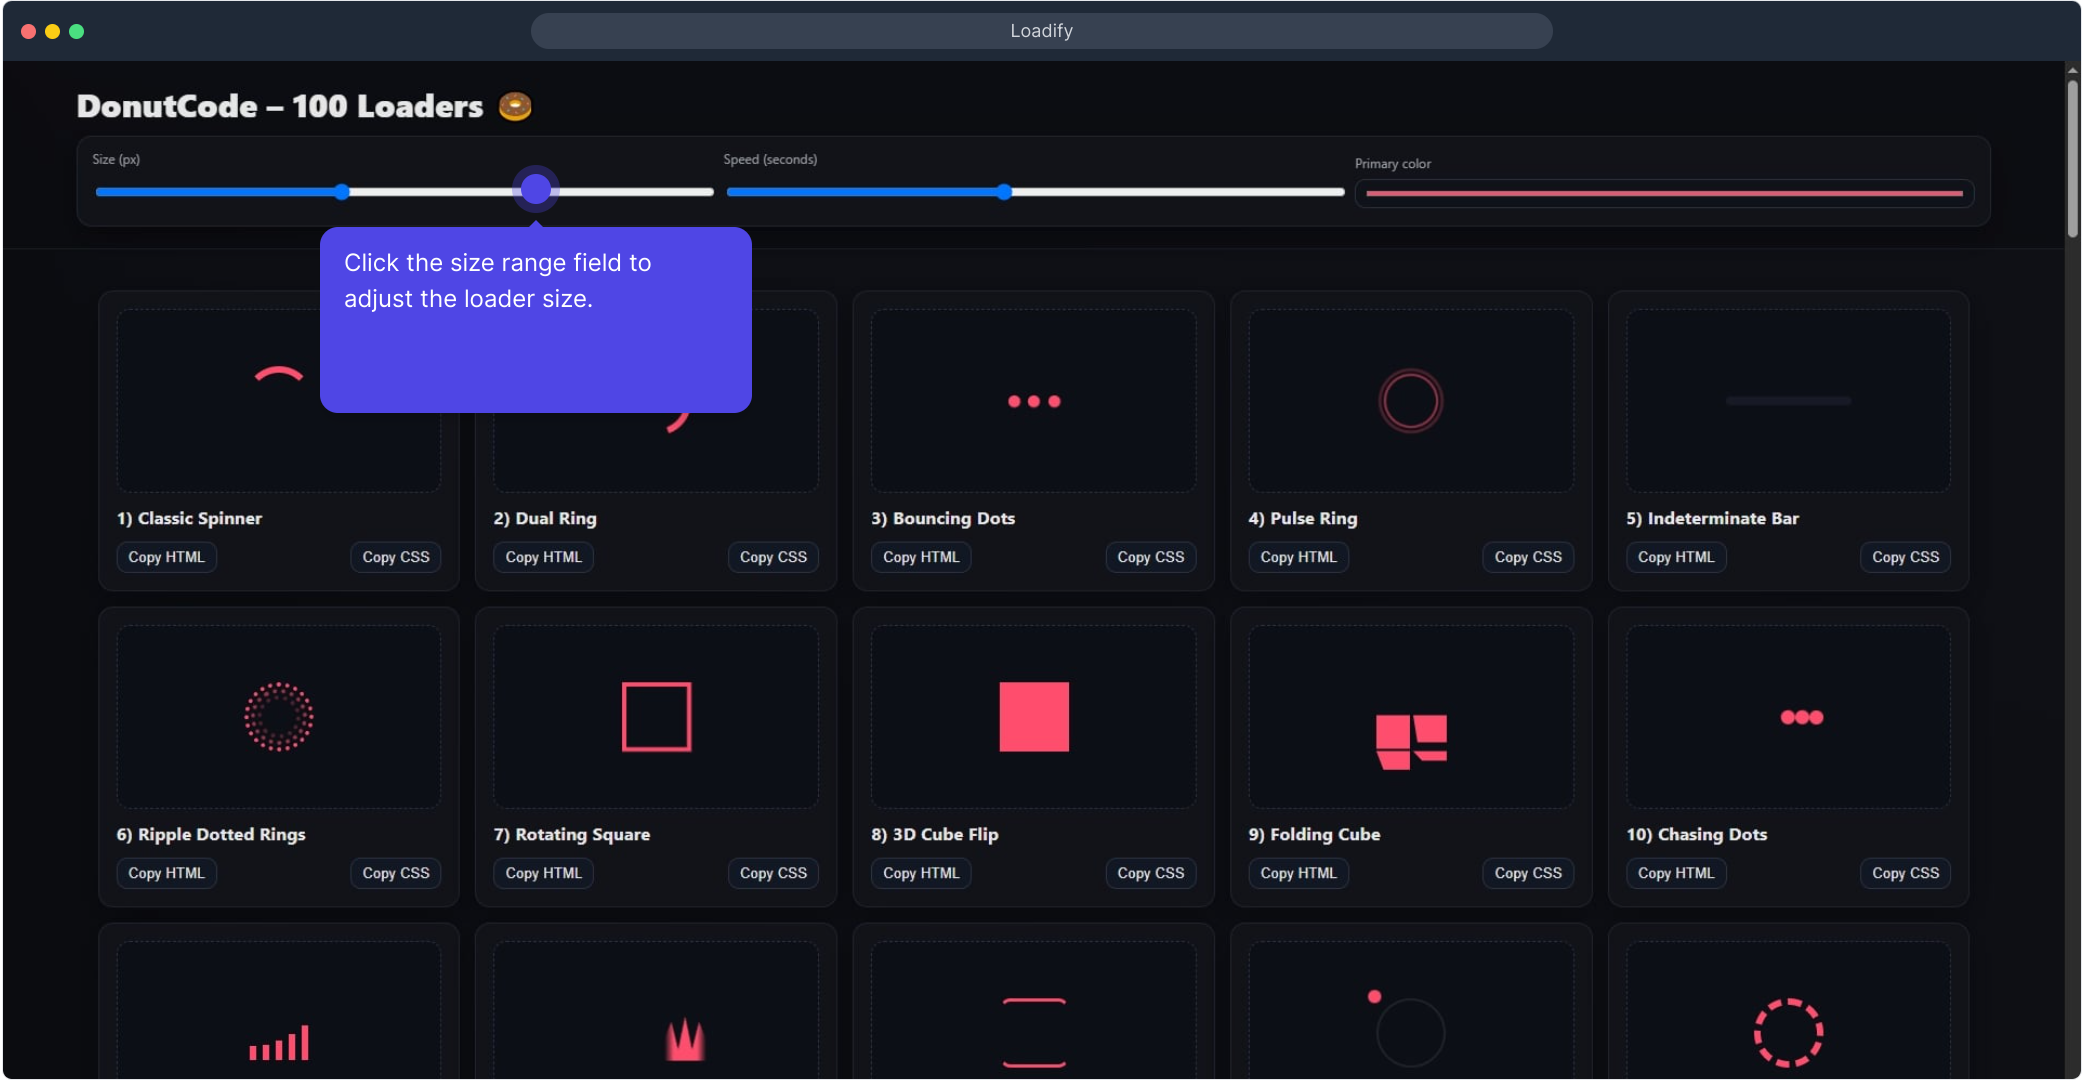The height and width of the screenshot is (1080, 2084).
Task: Click the Ripple Dotted Rings loader preview
Action: coord(278,715)
